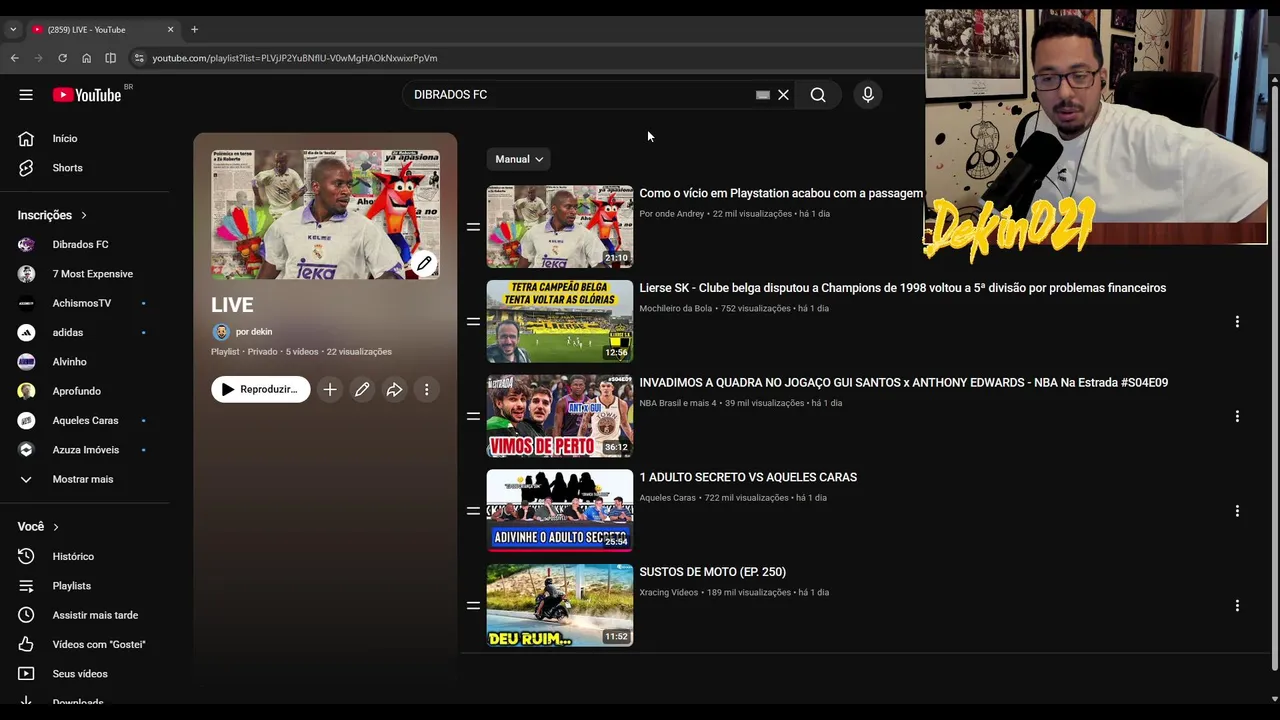Viewport: 1280px width, 720px height.
Task: Open the ADULTO SECRETO video thumbnail
Action: coord(560,511)
